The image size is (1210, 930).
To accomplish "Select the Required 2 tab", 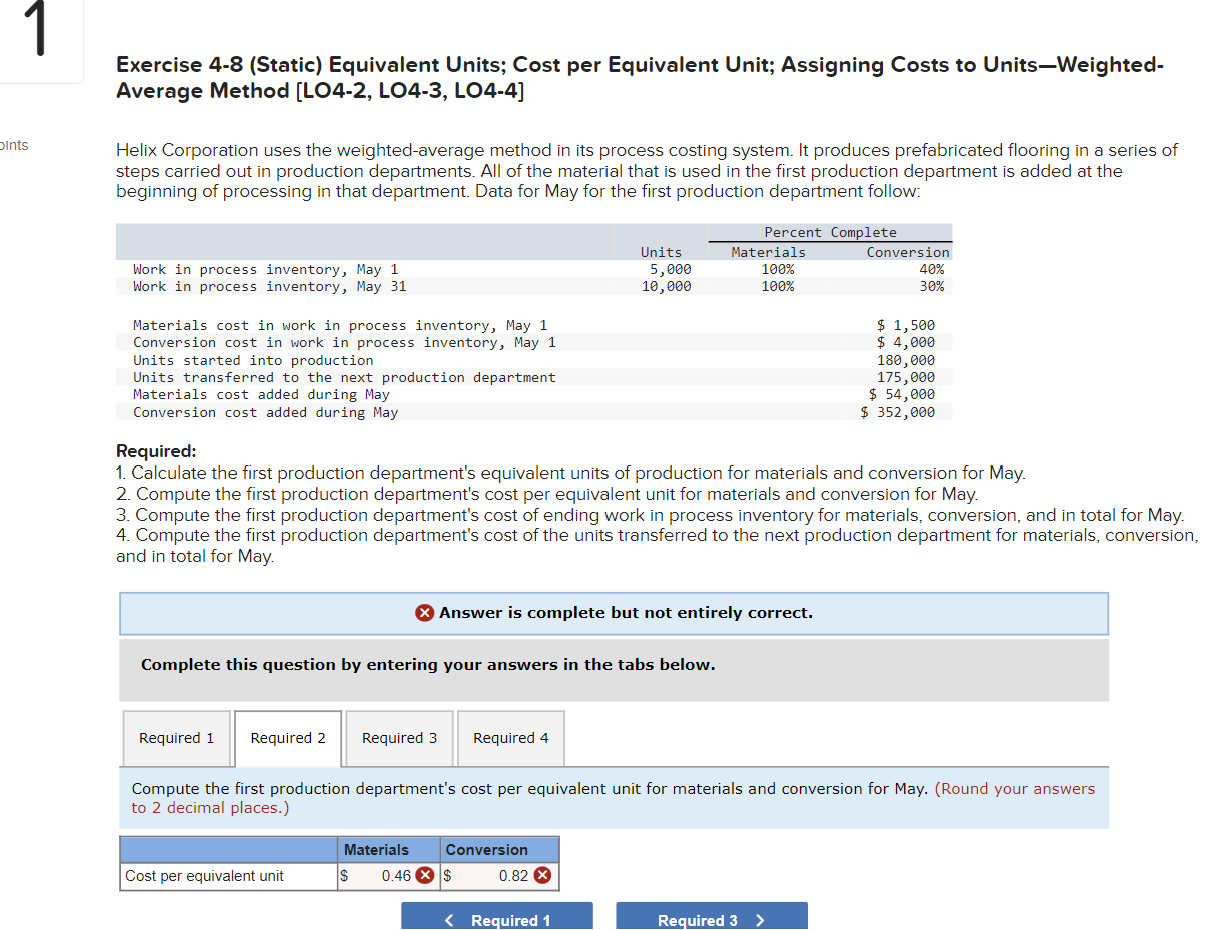I will (287, 738).
